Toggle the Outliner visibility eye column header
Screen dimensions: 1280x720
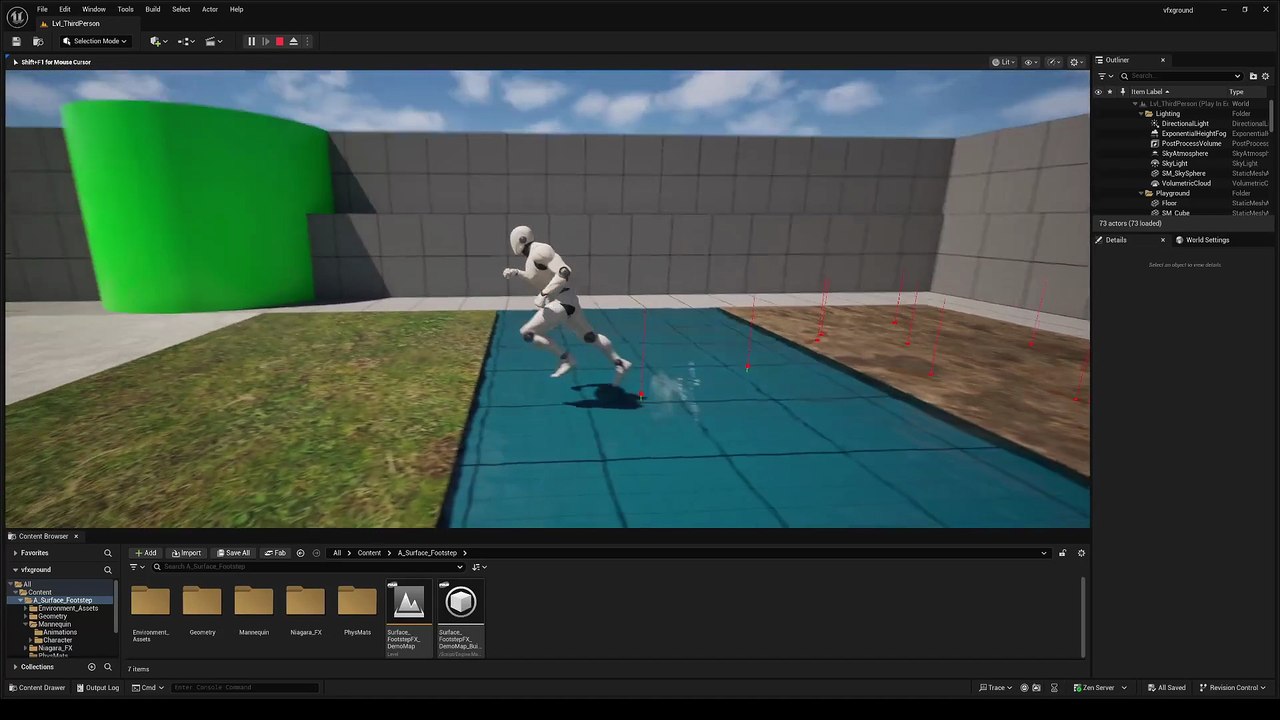click(1098, 92)
